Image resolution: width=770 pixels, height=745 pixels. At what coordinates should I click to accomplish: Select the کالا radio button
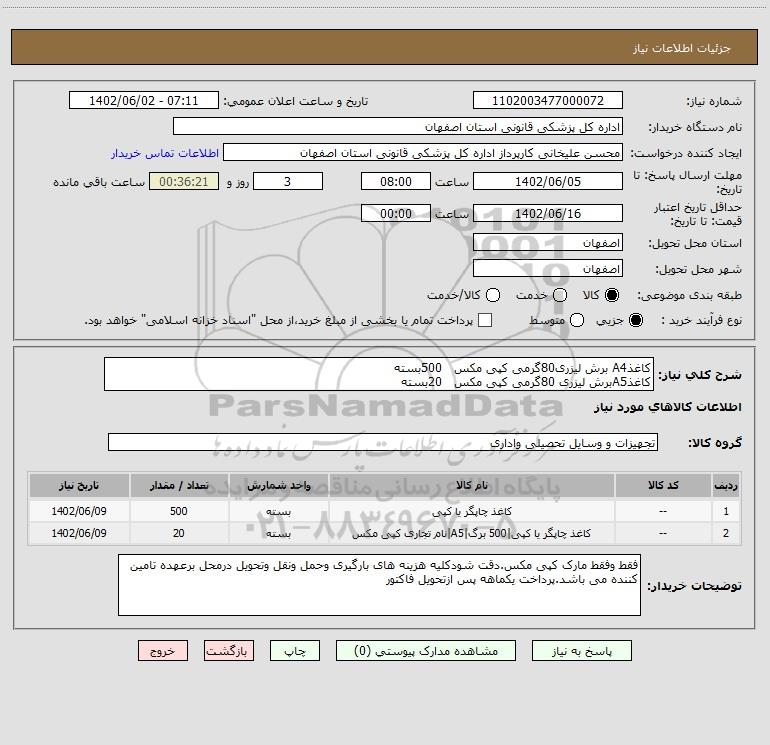click(x=612, y=295)
